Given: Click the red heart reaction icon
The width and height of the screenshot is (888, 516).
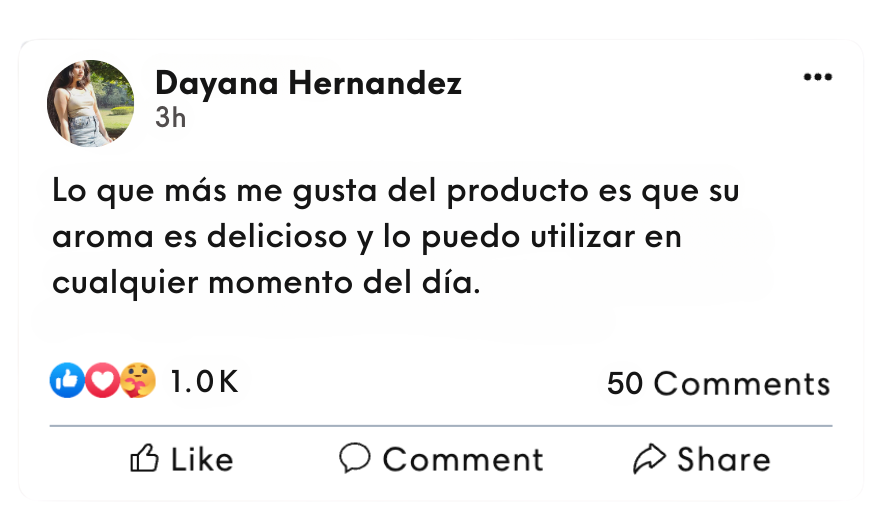Looking at the screenshot, I should pos(102,380).
